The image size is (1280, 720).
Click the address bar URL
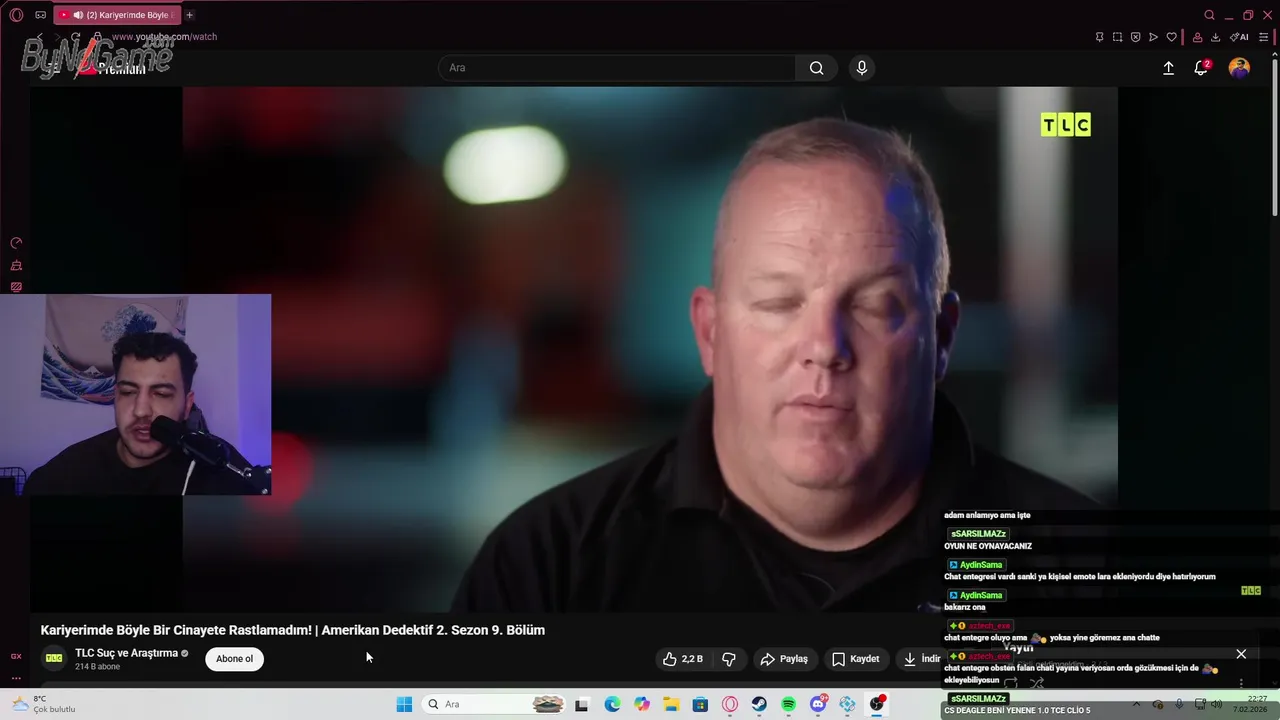[x=164, y=37]
